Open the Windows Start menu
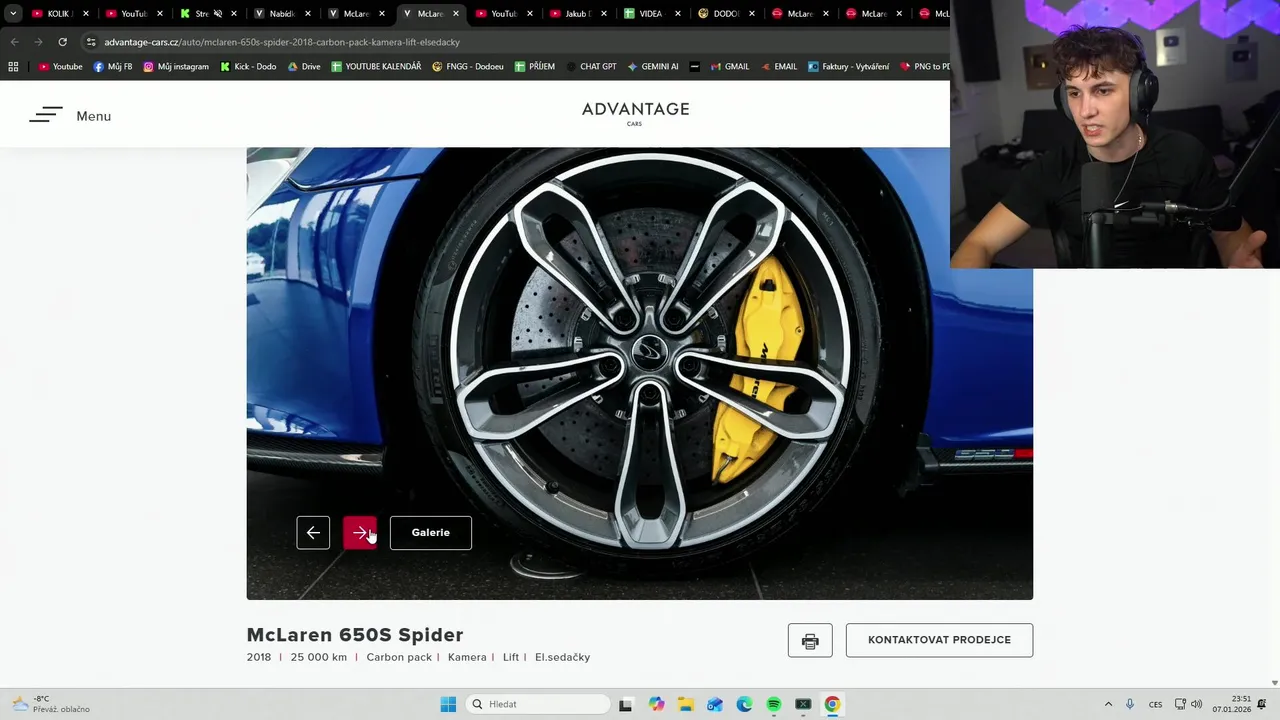 pos(448,704)
